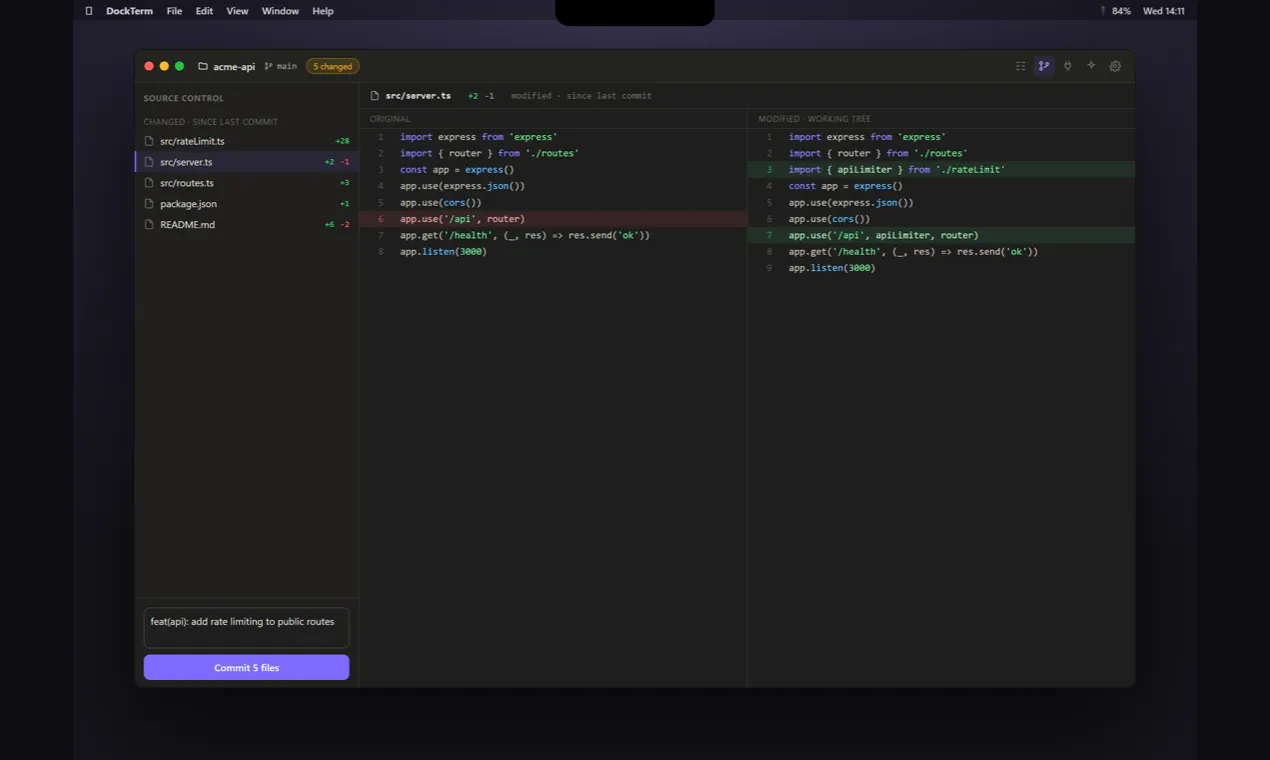Click the file icon for src/server.ts in sidebar
This screenshot has width=1270, height=760.
pos(149,162)
